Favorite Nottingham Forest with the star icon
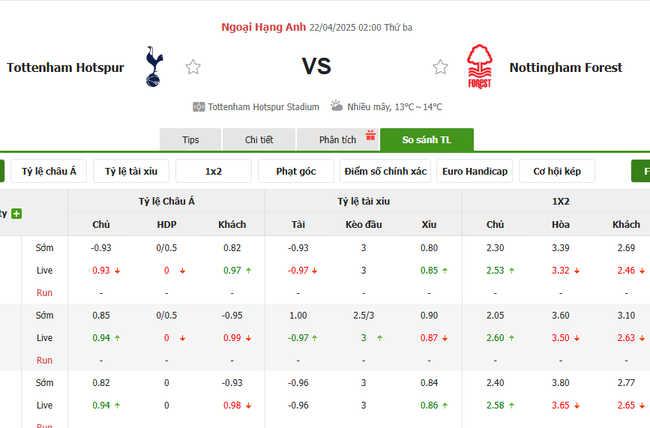Screen dimensions: 650x428 tap(440, 67)
